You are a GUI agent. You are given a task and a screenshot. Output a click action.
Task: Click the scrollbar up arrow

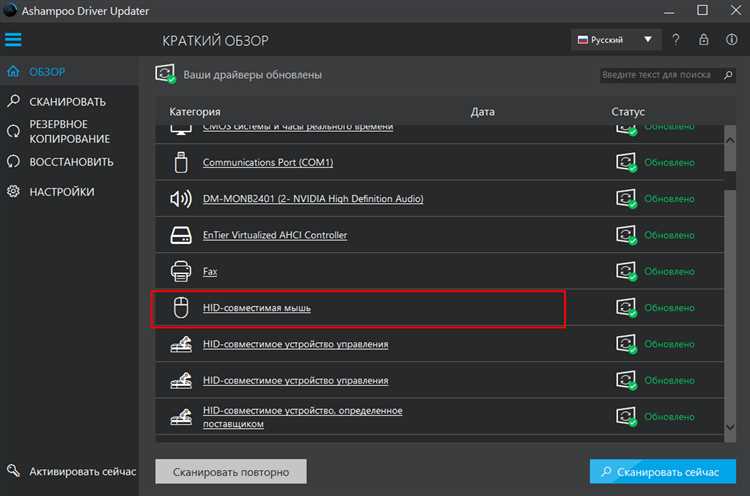click(730, 140)
